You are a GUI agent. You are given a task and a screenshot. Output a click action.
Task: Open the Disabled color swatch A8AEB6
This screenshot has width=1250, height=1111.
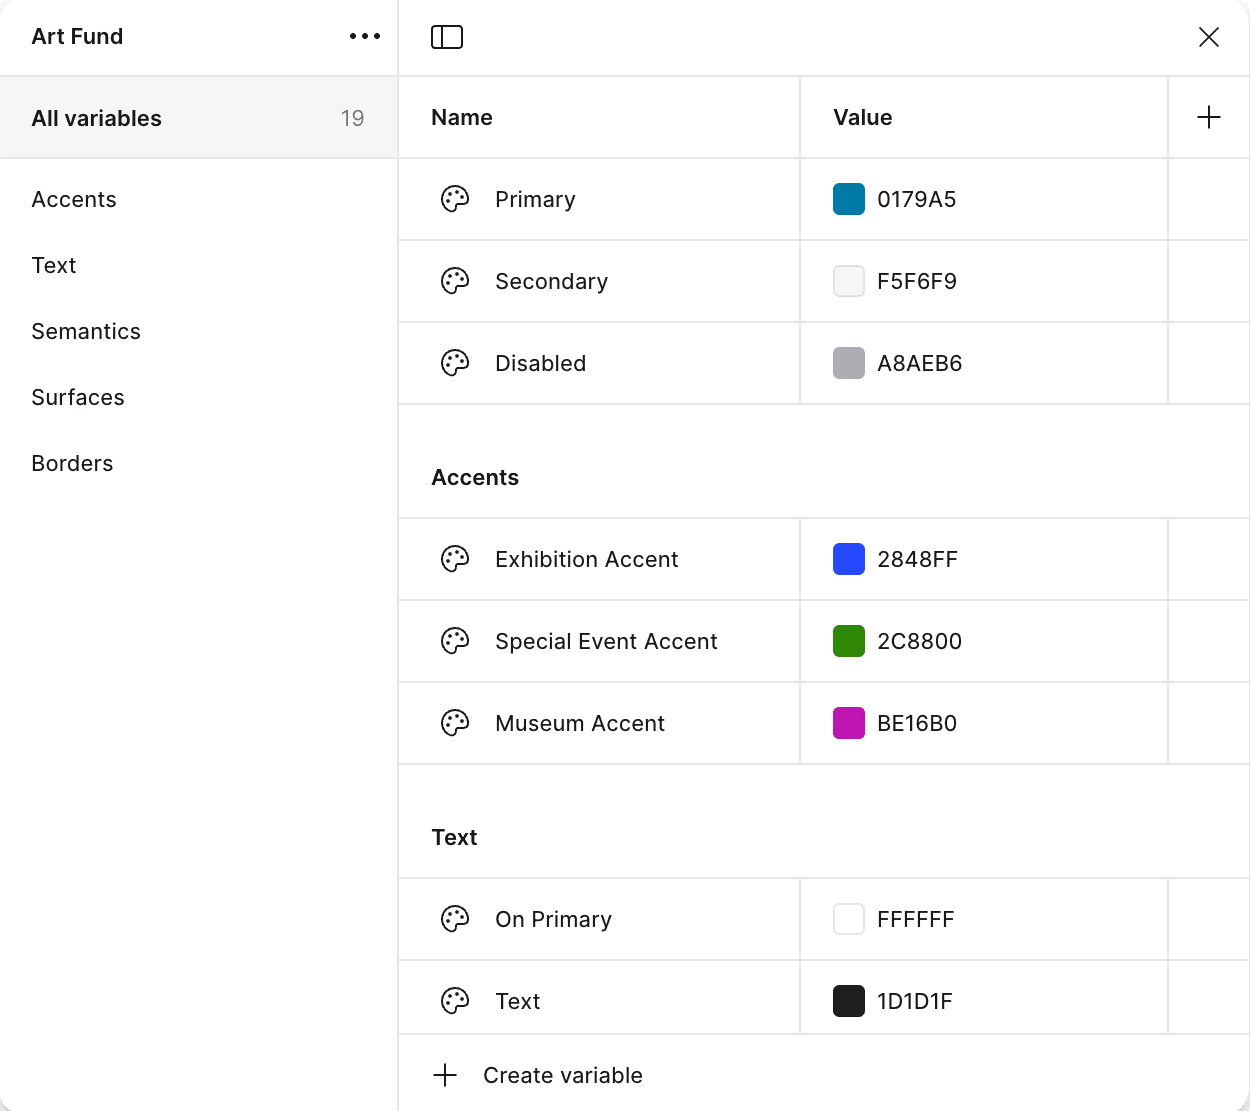point(849,363)
